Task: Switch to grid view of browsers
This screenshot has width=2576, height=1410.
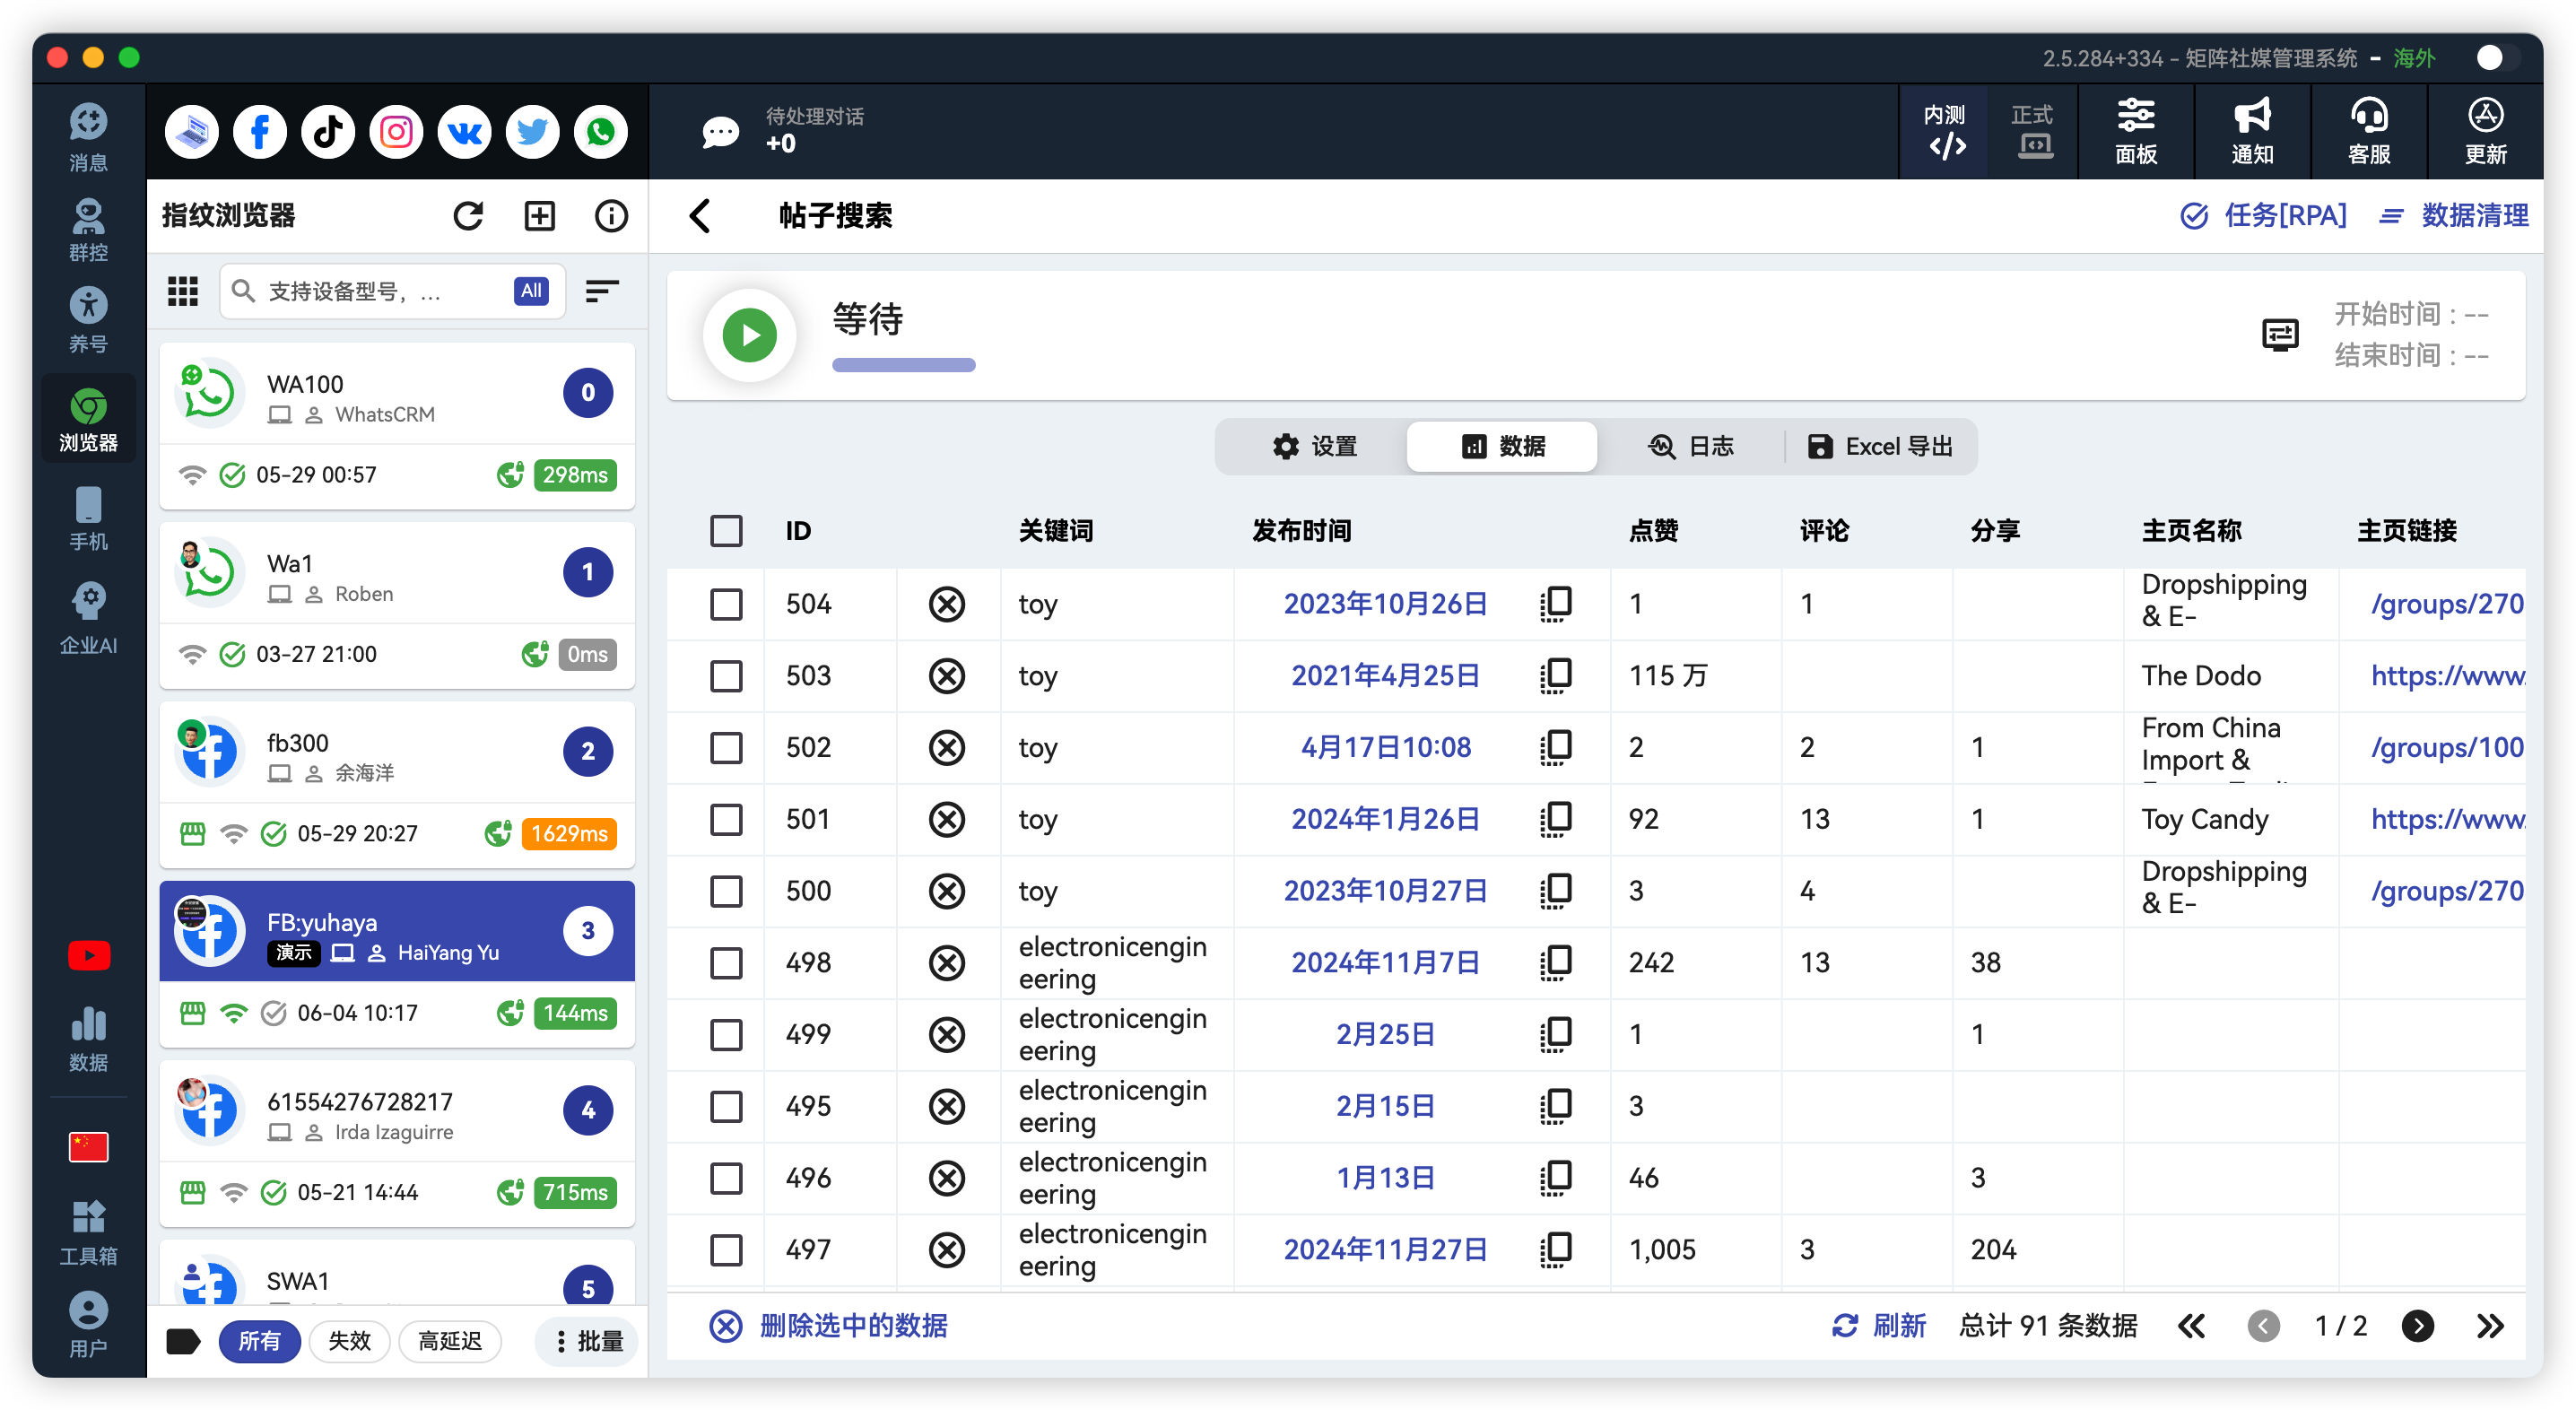Action: [x=182, y=291]
